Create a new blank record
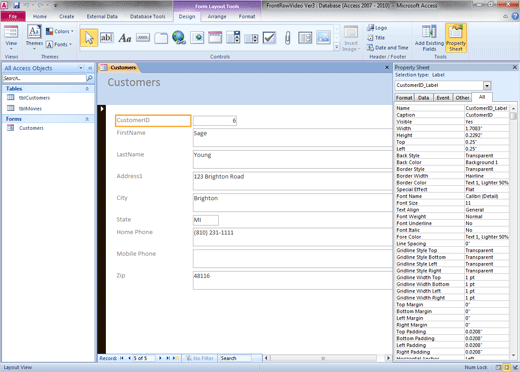Screen dimensions: 520x372 [175, 358]
